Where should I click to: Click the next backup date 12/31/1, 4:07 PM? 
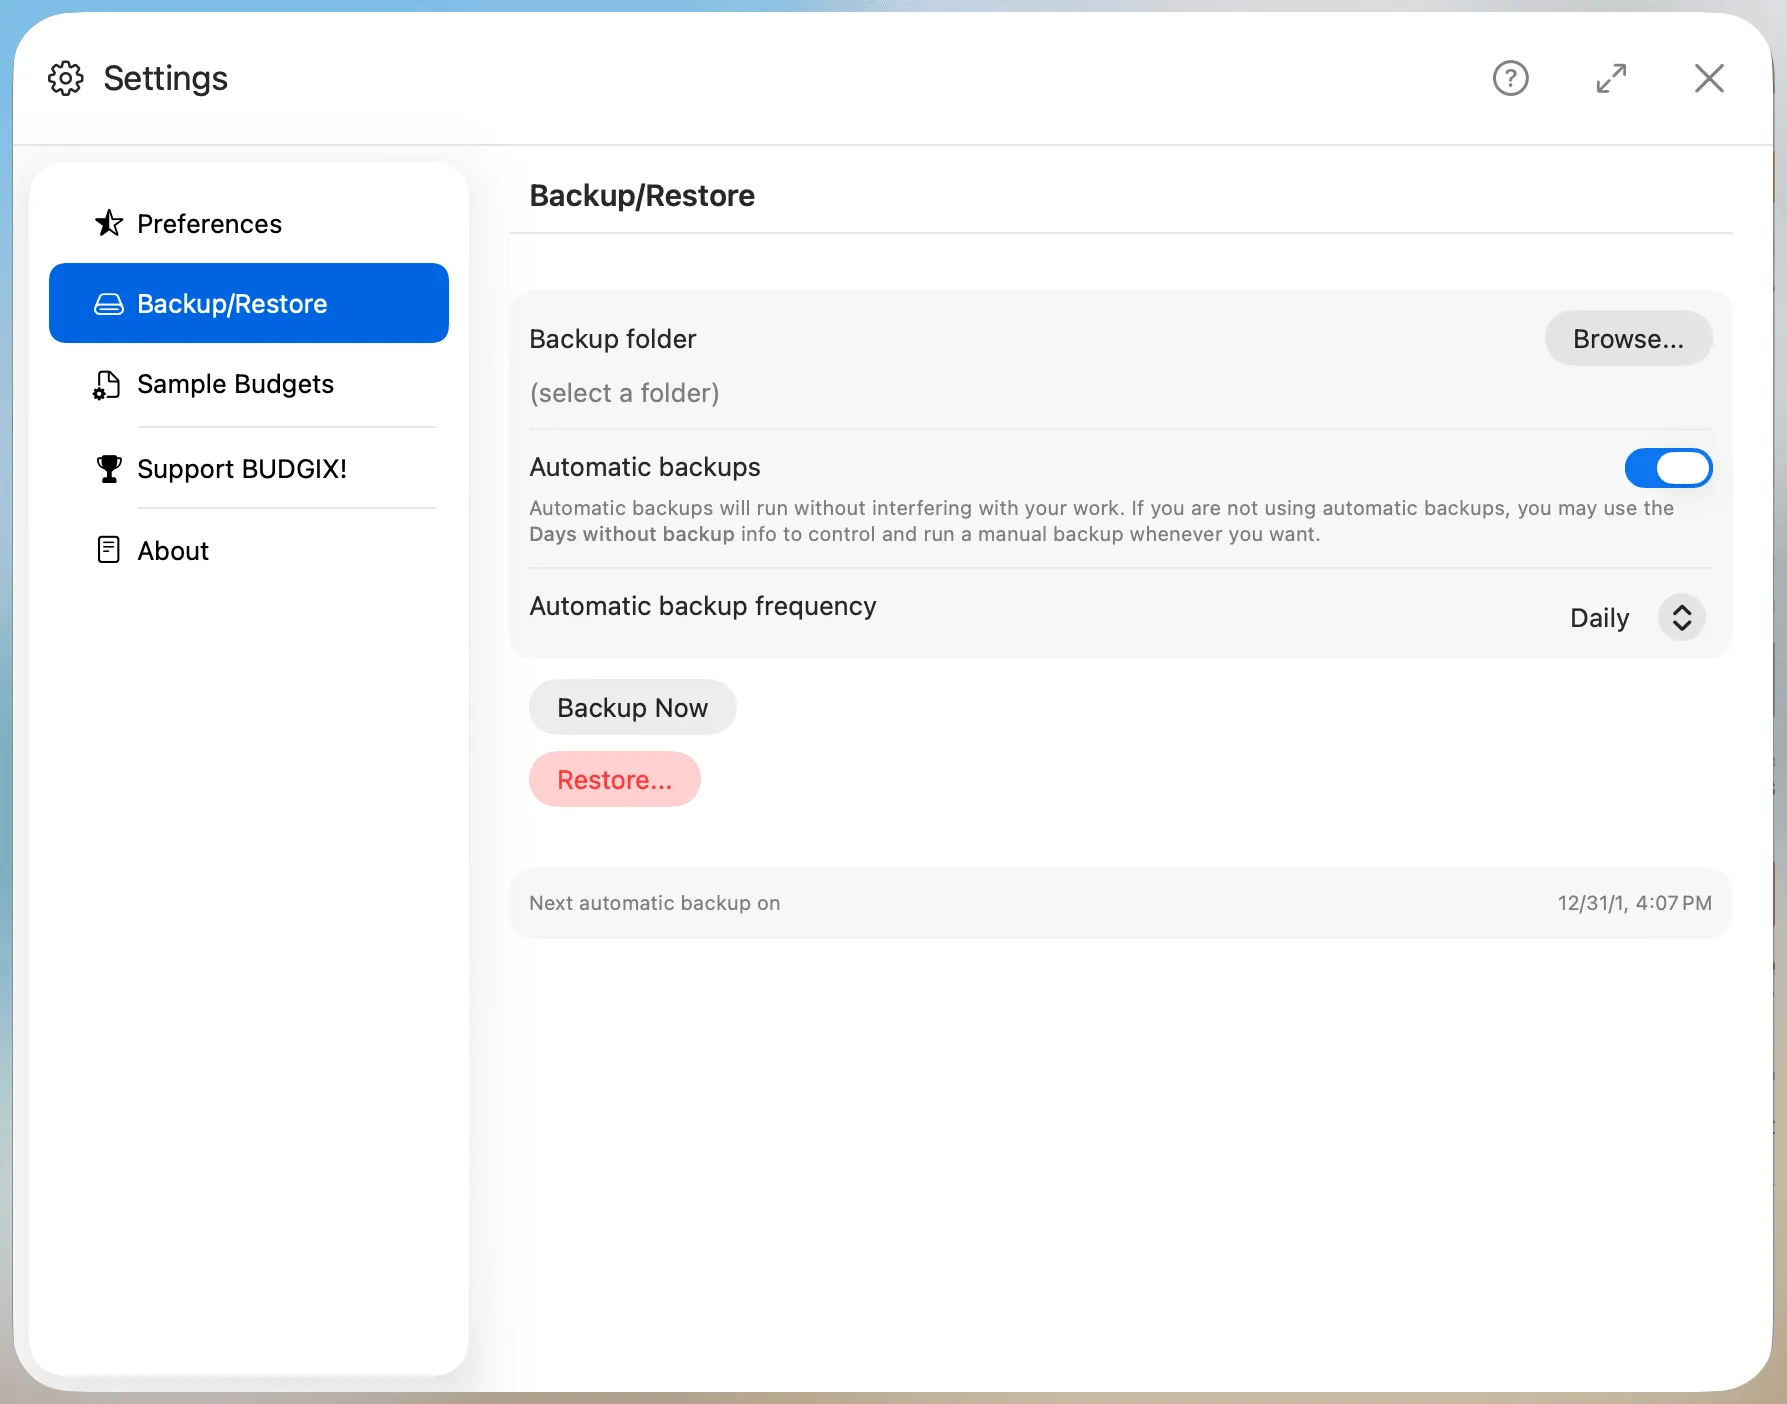1634,903
